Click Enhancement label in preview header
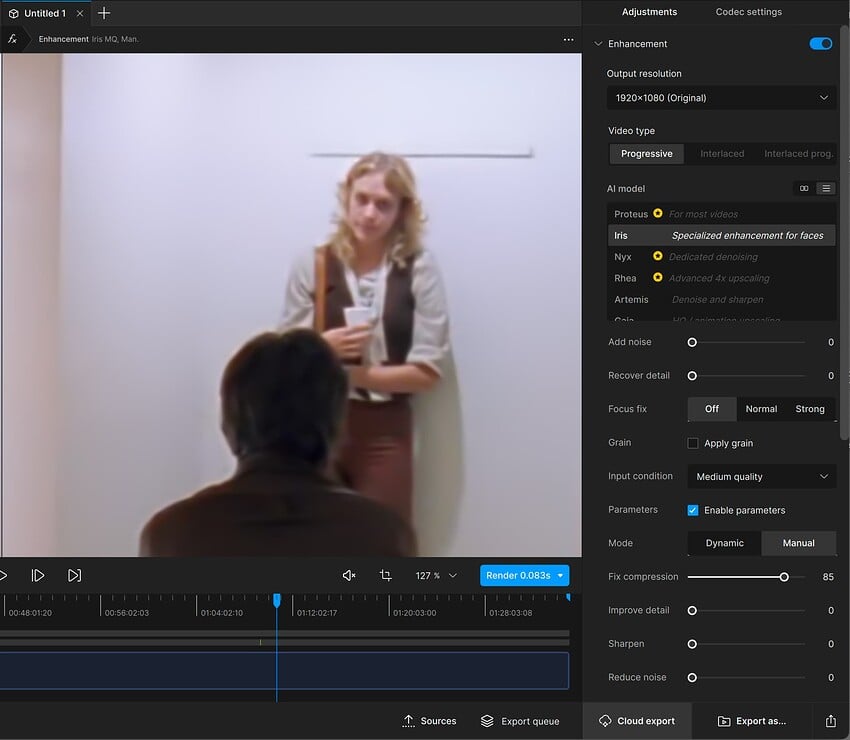 [x=63, y=39]
